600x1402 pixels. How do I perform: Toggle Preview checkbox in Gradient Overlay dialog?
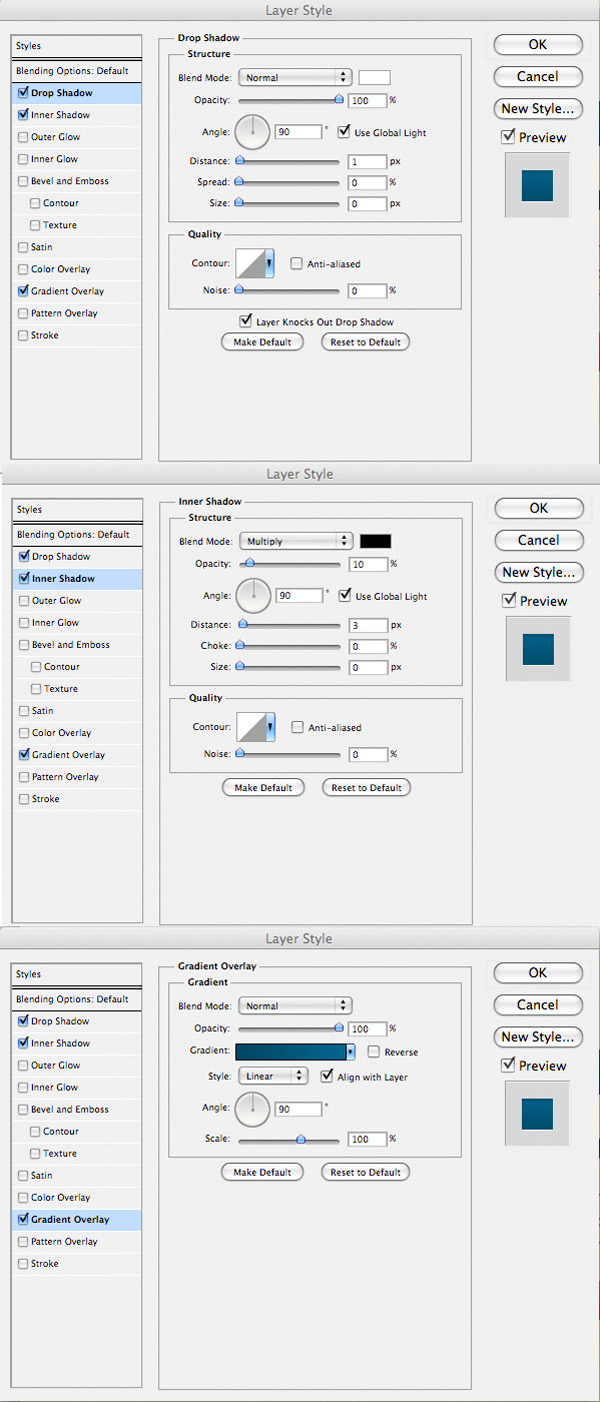(x=508, y=1065)
